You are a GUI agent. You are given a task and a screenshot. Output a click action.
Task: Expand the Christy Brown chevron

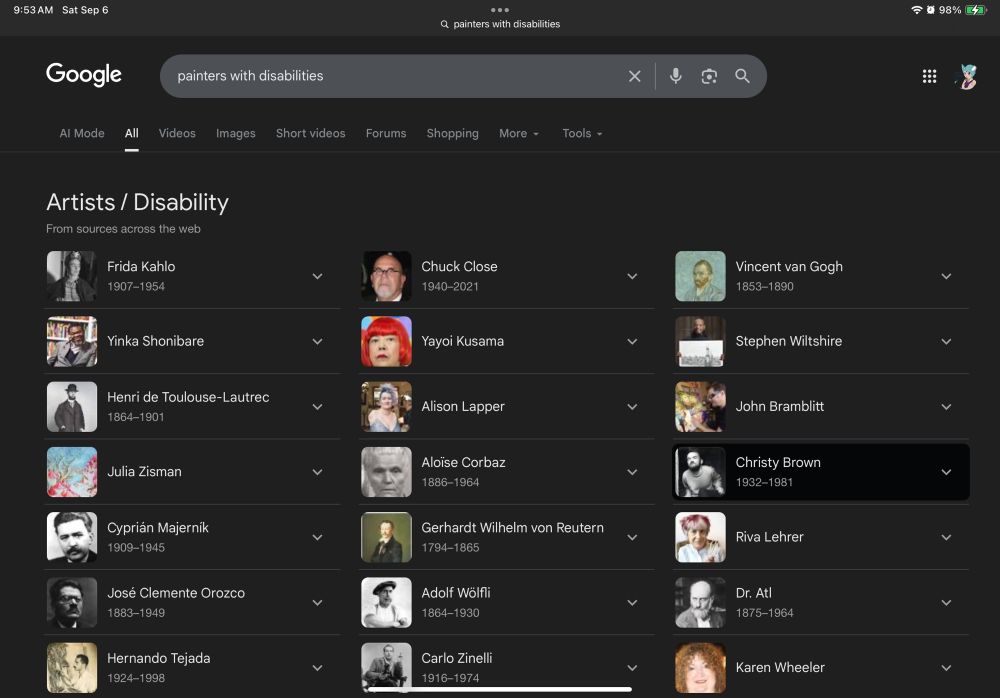946,472
